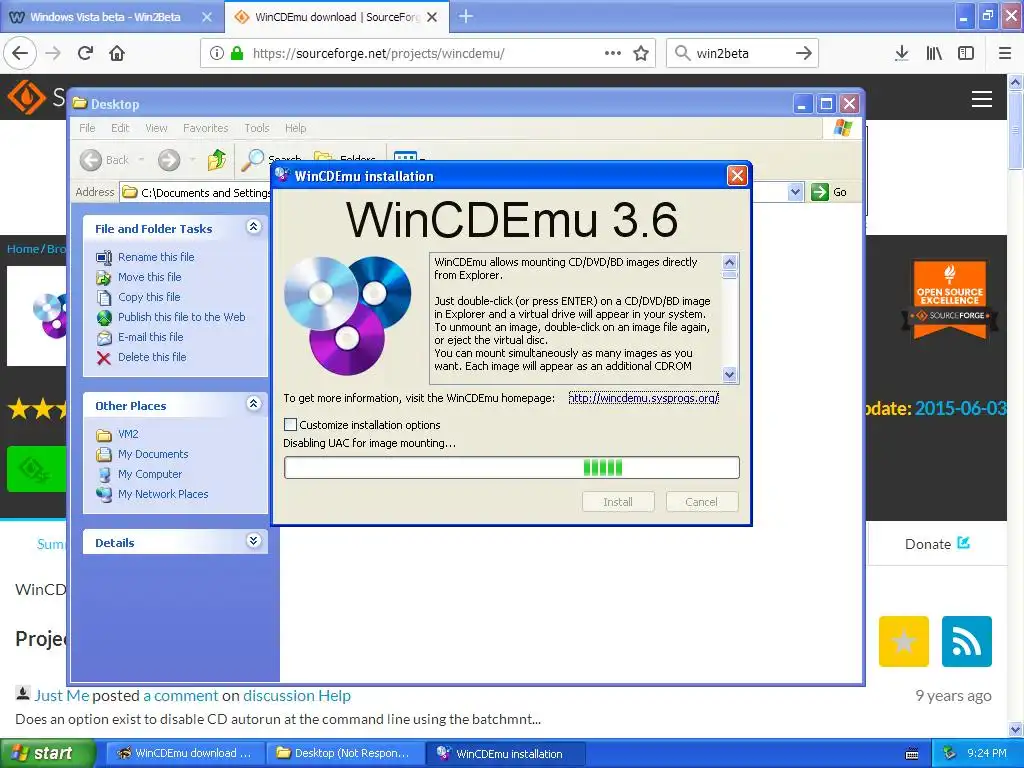The width and height of the screenshot is (1024, 768).
Task: Open the page actions three-dot menu
Action: (x=613, y=53)
